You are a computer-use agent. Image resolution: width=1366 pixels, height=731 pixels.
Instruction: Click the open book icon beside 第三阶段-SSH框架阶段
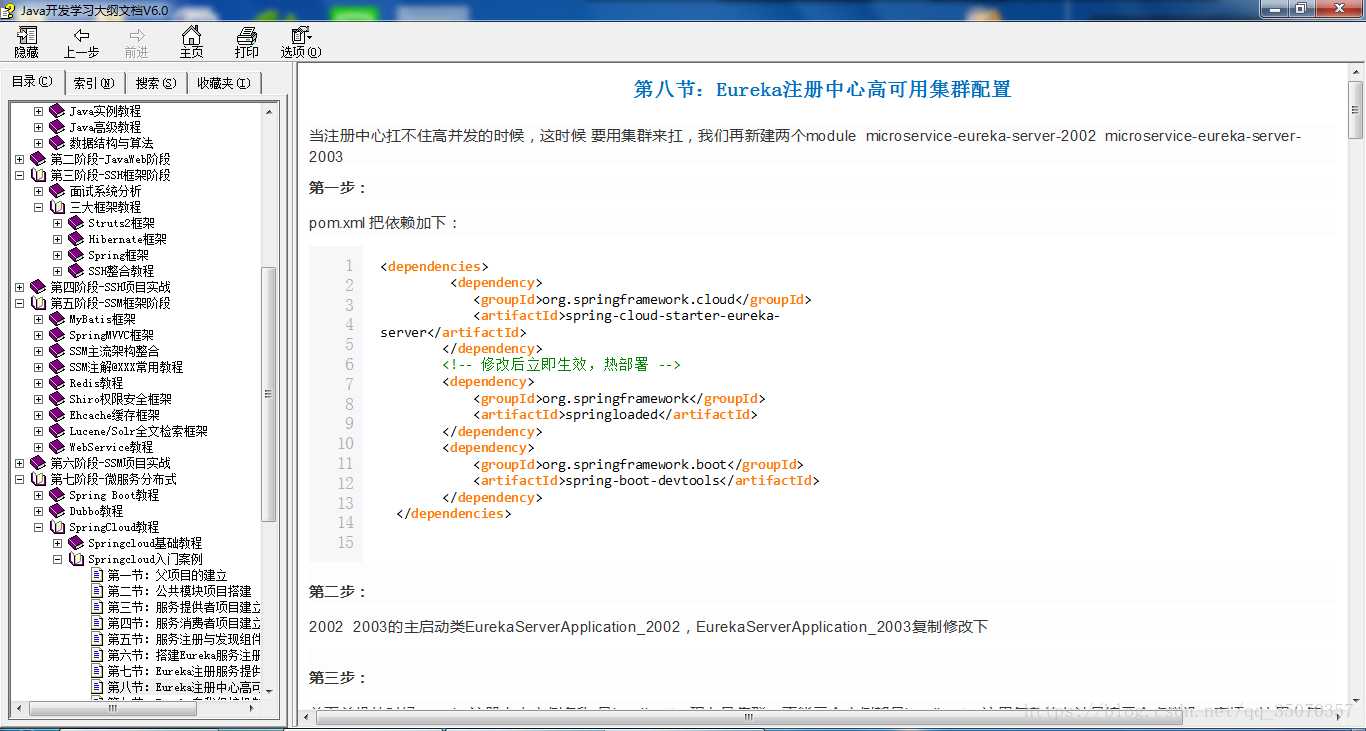pyautogui.click(x=38, y=175)
